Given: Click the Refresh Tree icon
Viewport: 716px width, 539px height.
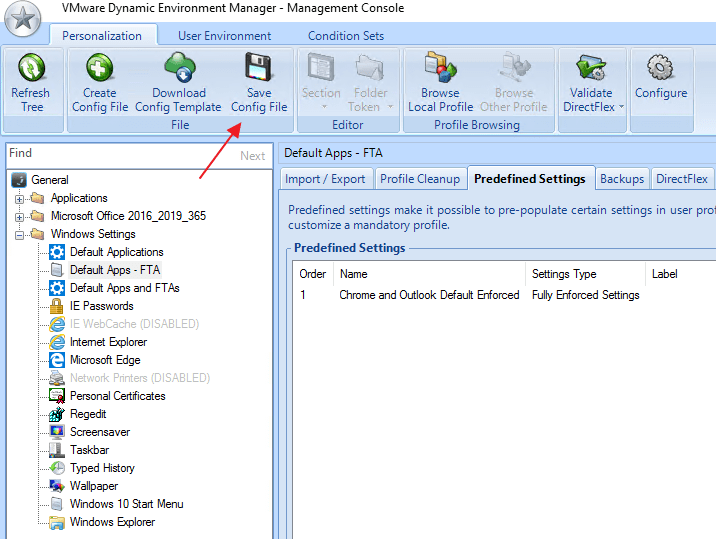Looking at the screenshot, I should 31,69.
